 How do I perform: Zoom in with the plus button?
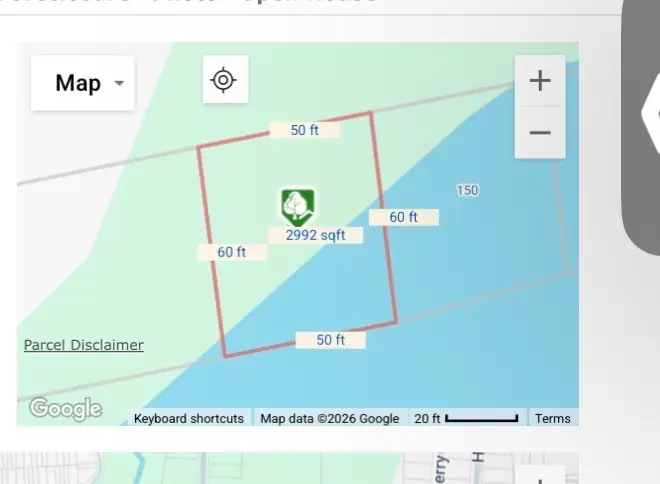pos(539,81)
